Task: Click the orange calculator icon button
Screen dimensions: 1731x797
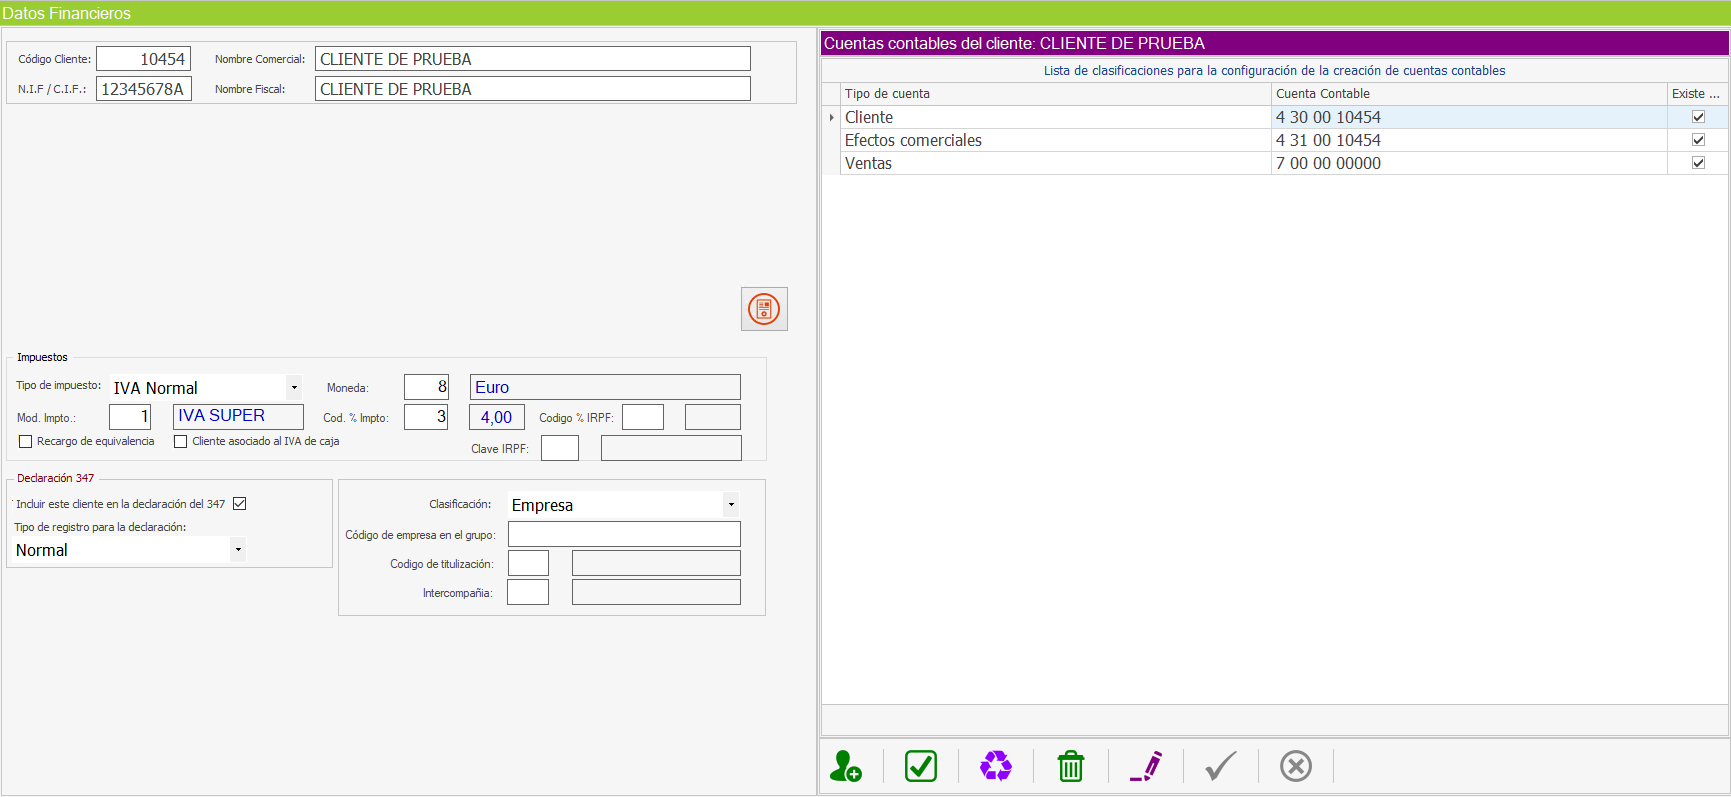Action: click(764, 309)
